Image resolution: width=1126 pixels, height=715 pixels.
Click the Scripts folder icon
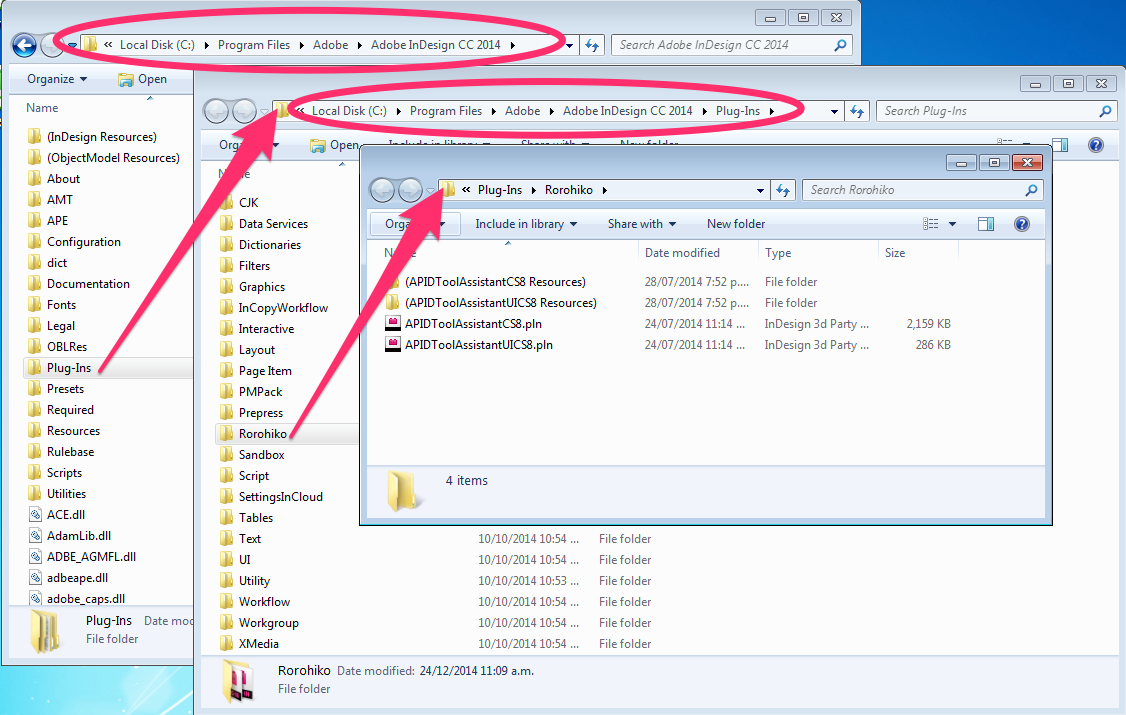point(34,473)
